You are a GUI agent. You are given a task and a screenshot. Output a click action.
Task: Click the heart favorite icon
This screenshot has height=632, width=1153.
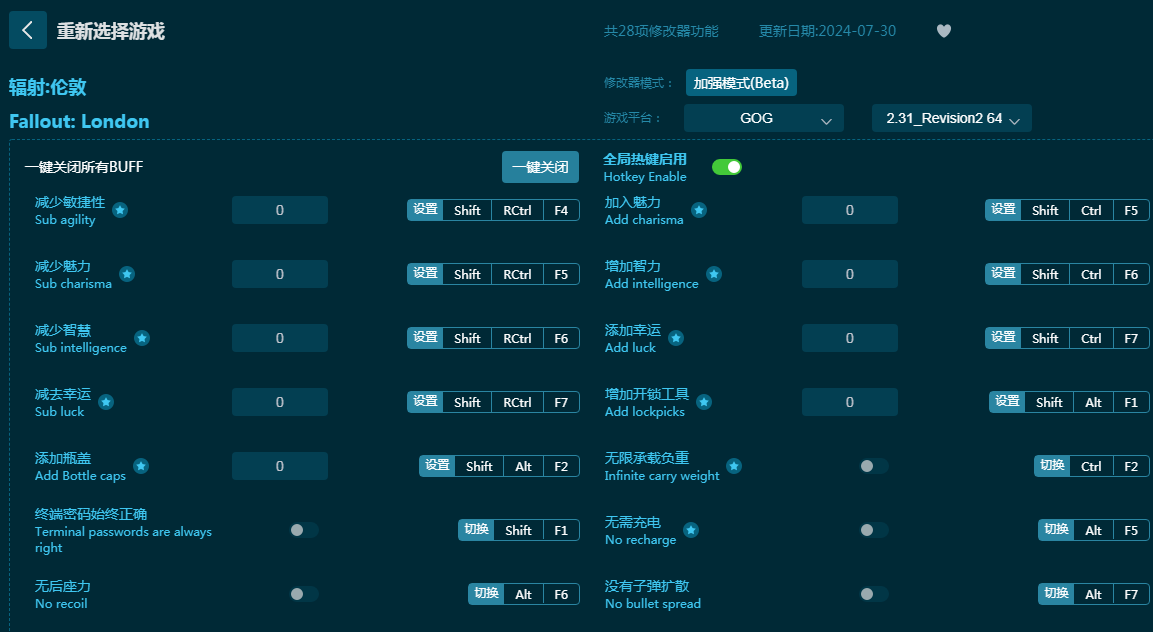(x=944, y=31)
